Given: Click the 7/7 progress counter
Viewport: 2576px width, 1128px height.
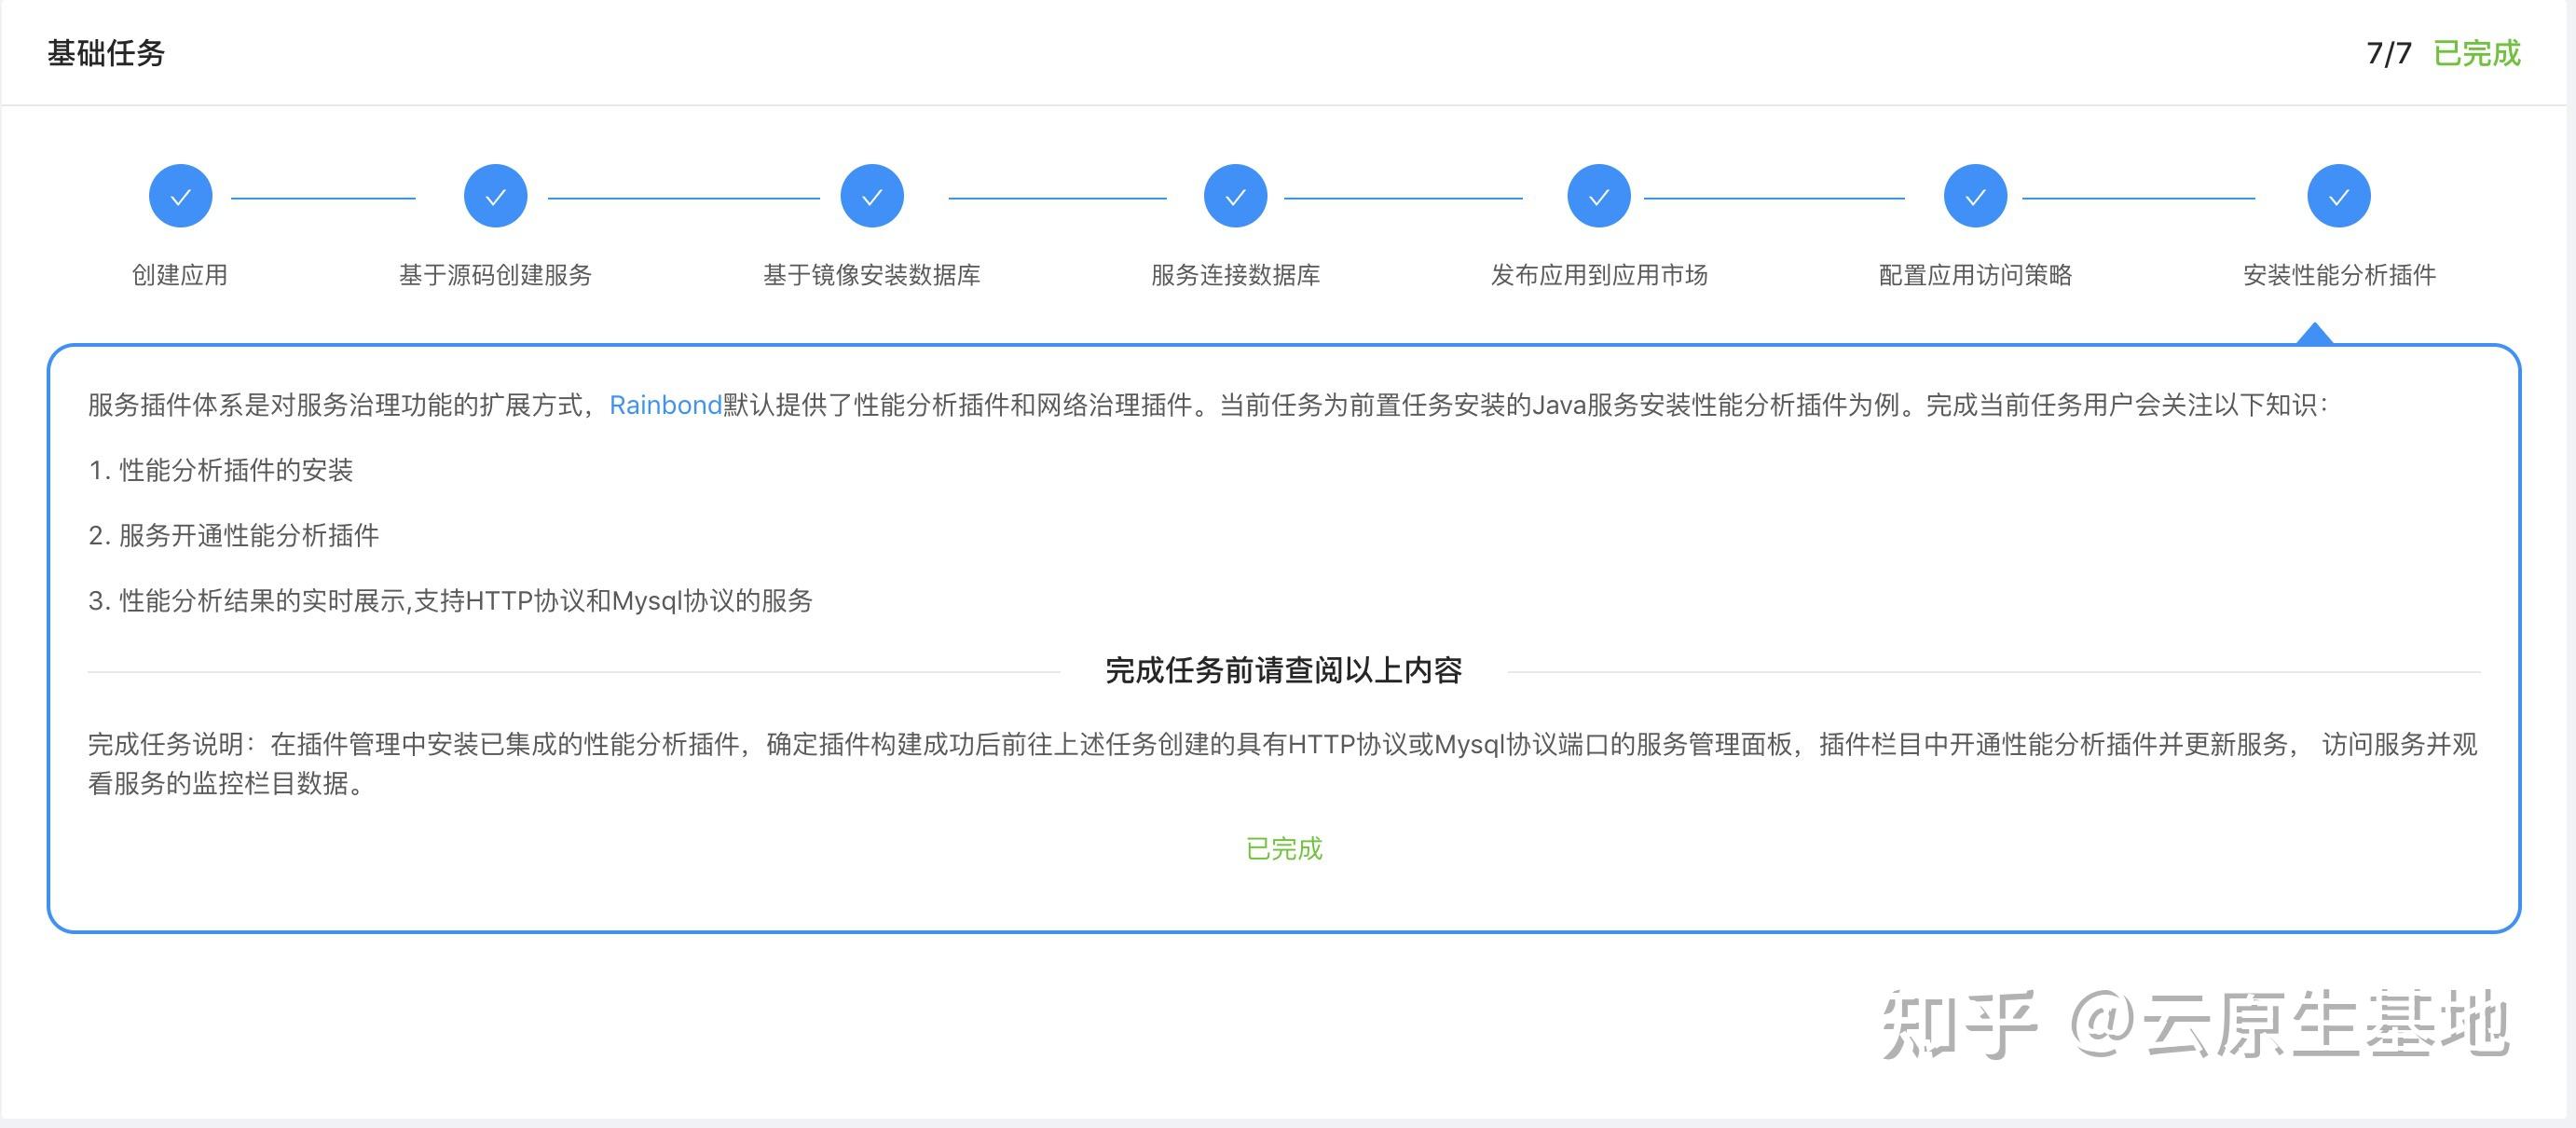Looking at the screenshot, I should (2389, 53).
